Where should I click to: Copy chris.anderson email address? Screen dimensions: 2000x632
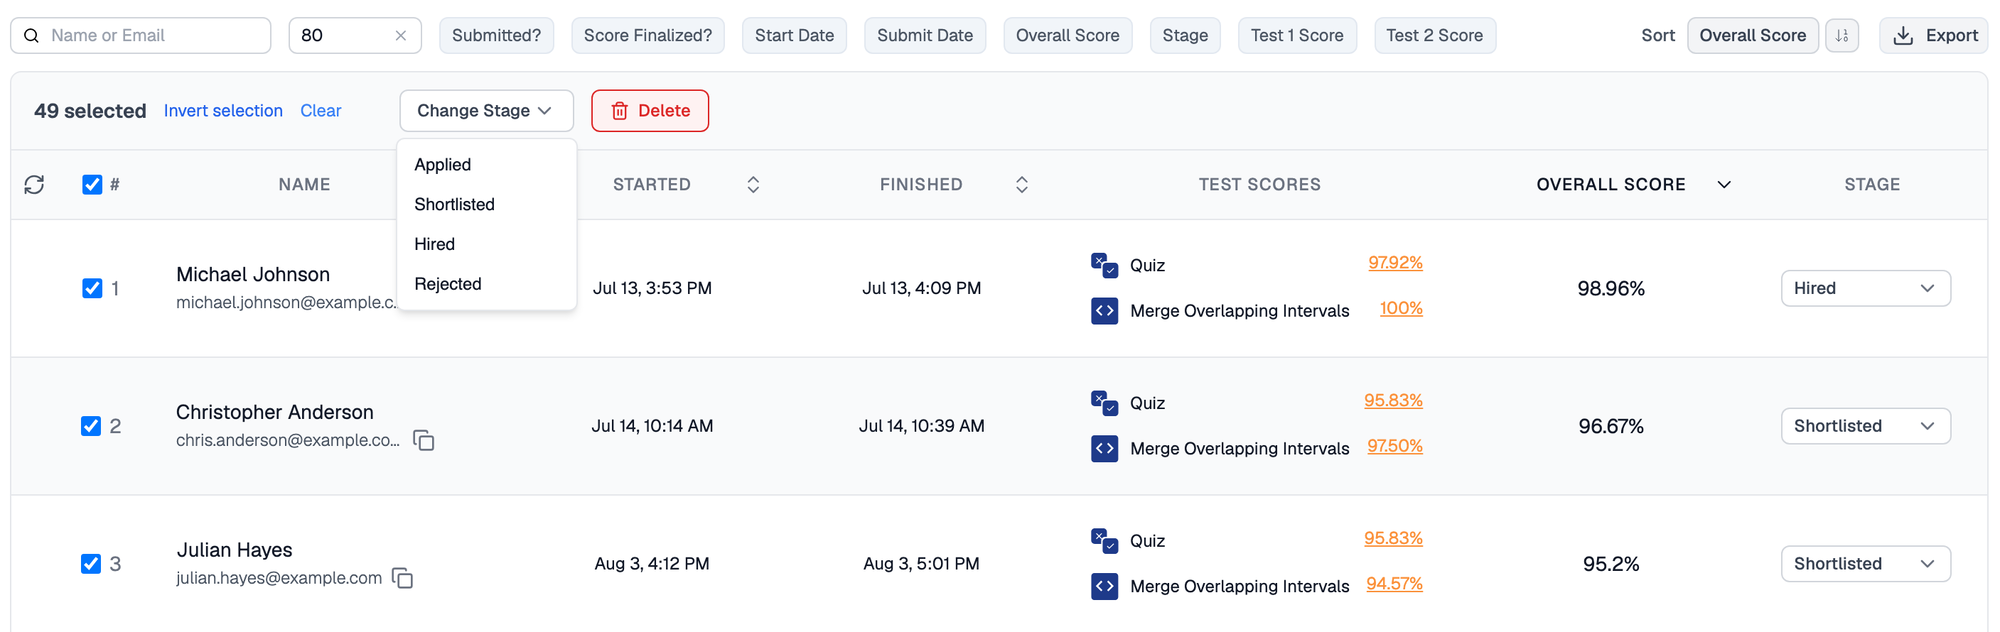pyautogui.click(x=424, y=441)
